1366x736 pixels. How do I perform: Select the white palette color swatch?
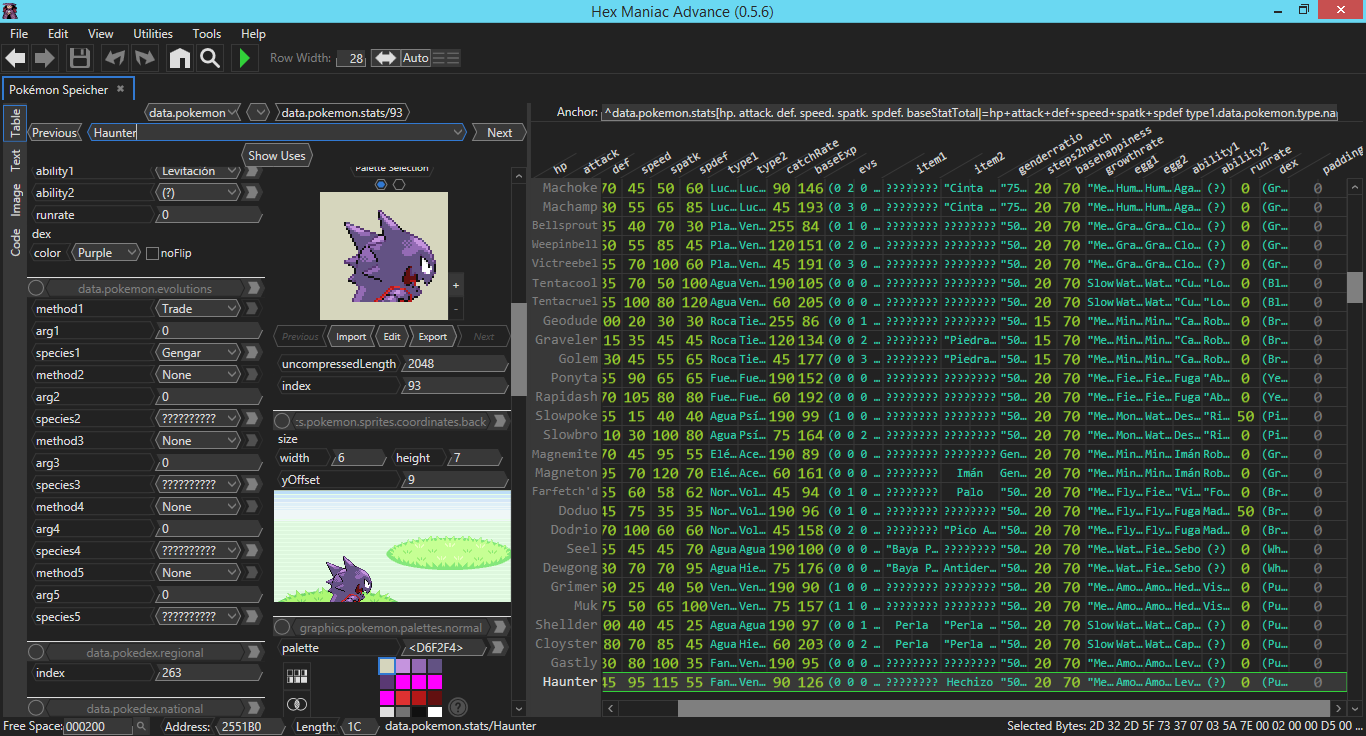pyautogui.click(x=435, y=712)
